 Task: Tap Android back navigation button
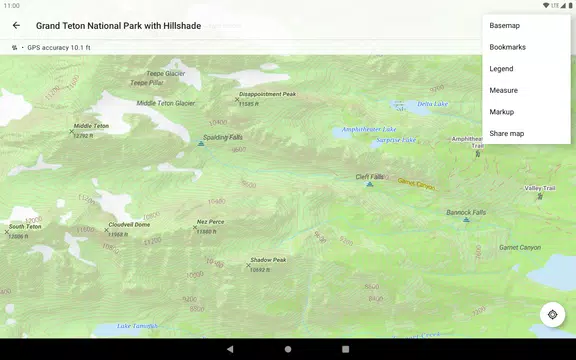(x=230, y=349)
